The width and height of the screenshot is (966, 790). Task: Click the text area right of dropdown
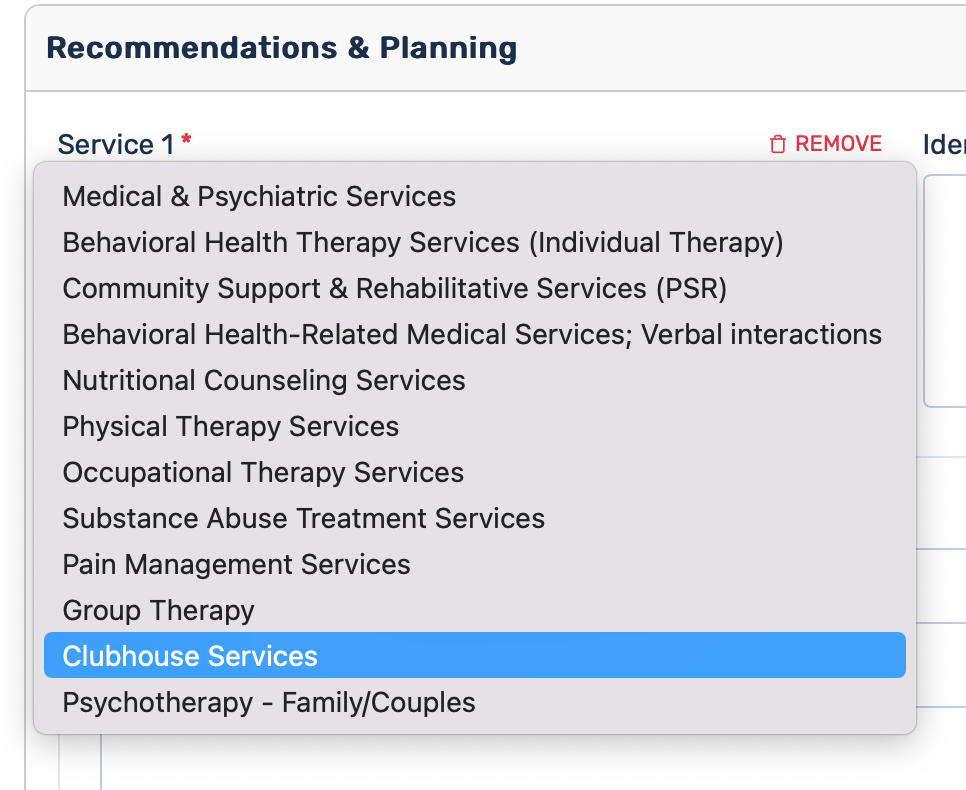pyautogui.click(x=944, y=290)
